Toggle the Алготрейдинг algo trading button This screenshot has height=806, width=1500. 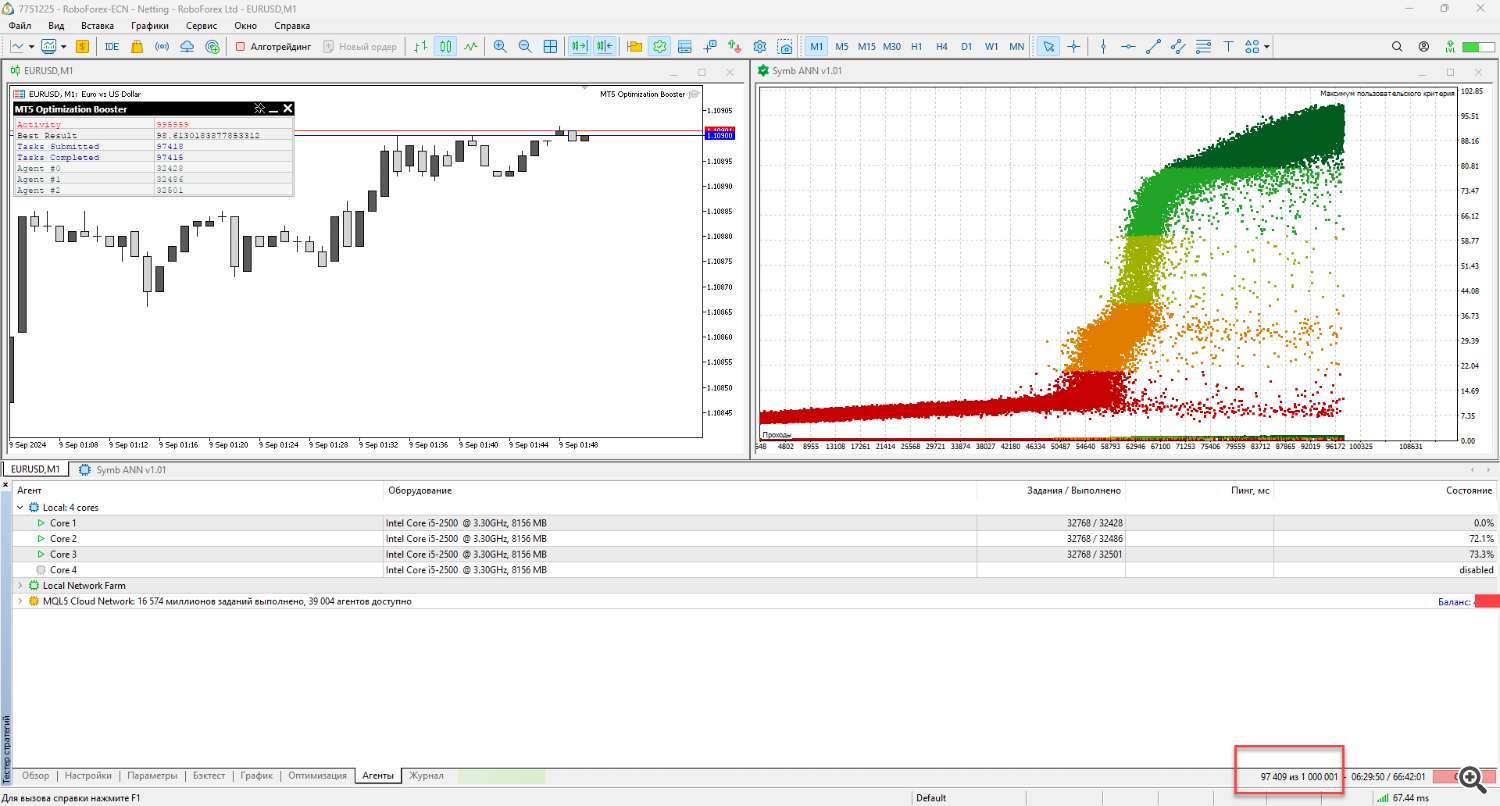click(x=273, y=46)
